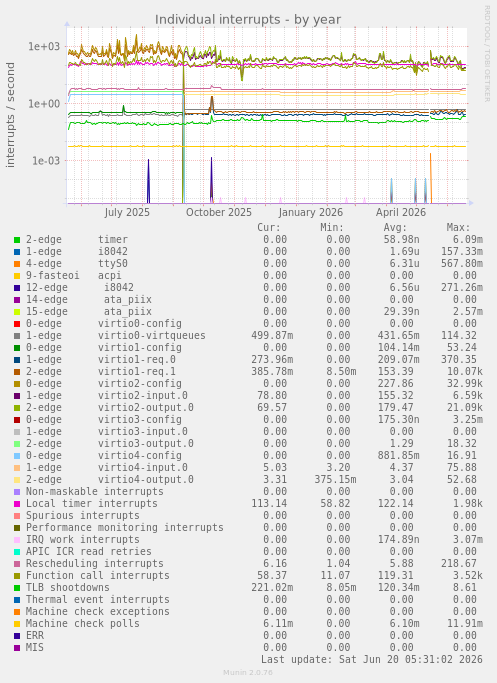Screen dimensions: 497x683
Task: Click the April 2026 axis label
Action: (x=401, y=213)
